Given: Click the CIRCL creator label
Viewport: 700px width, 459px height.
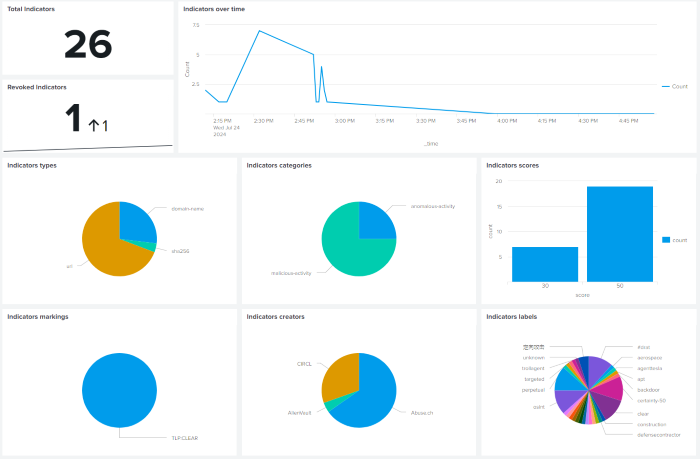Looking at the screenshot, I should coord(304,364).
